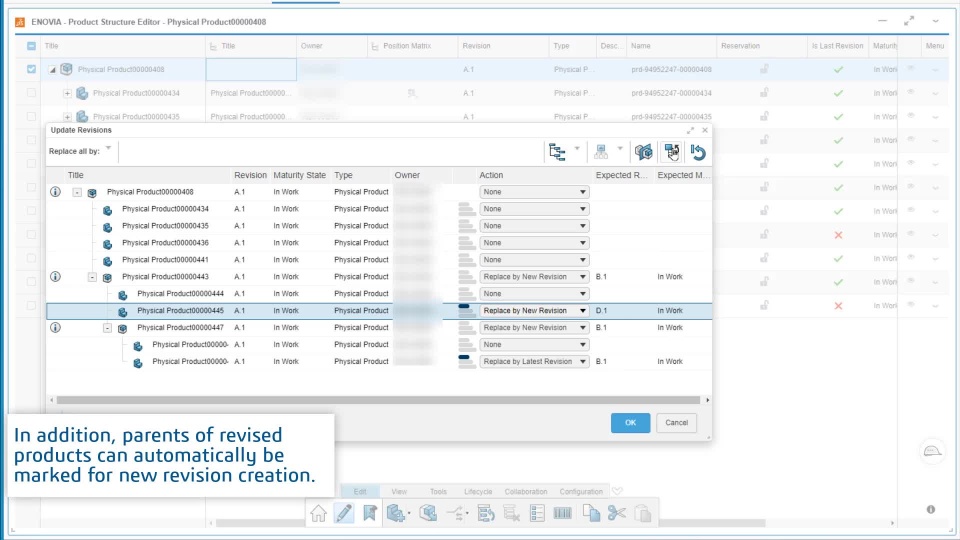Click the info icon for Physical Product00000408

pyautogui.click(x=55, y=192)
